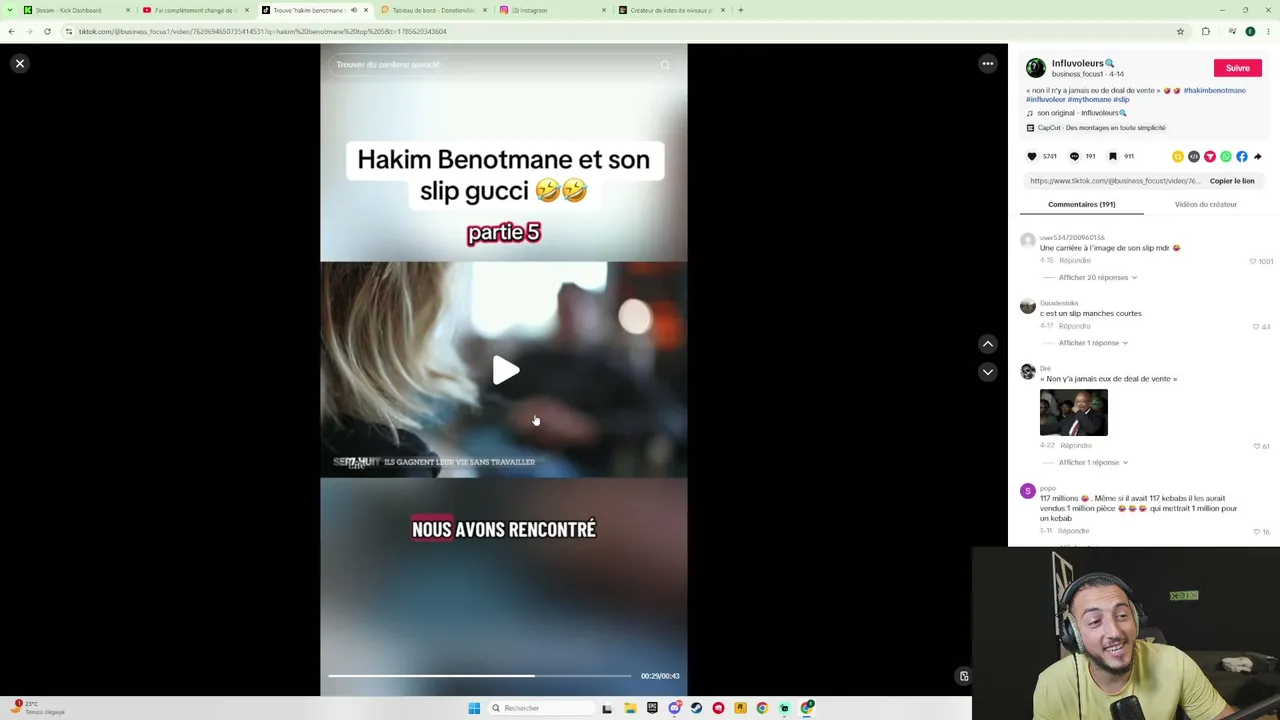
Task: Open Epic Games Launcher from the taskbar
Action: [x=652, y=708]
